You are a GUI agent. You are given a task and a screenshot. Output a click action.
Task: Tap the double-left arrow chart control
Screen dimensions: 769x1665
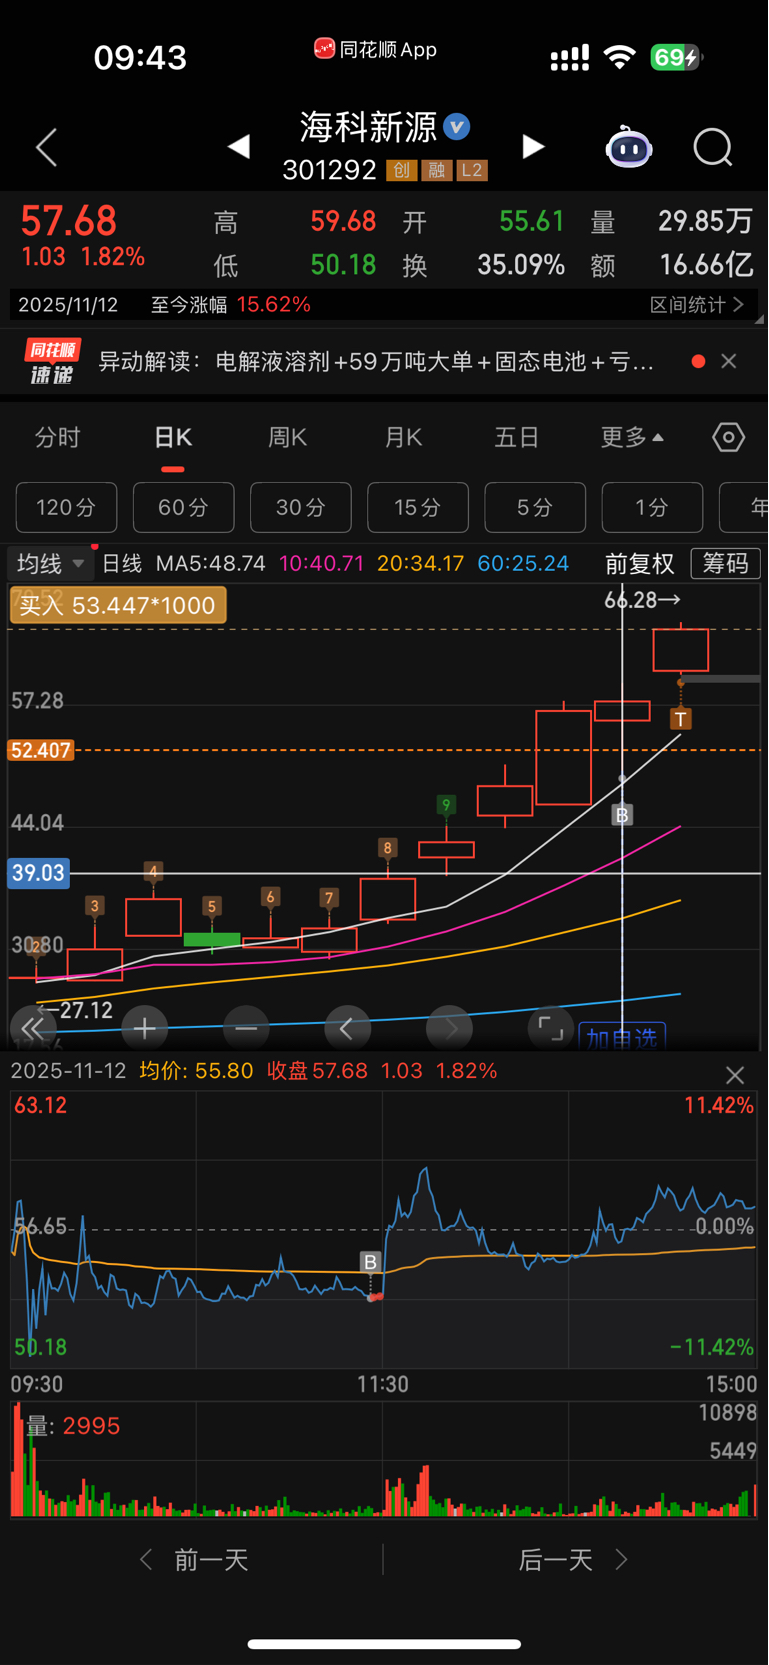point(32,1027)
